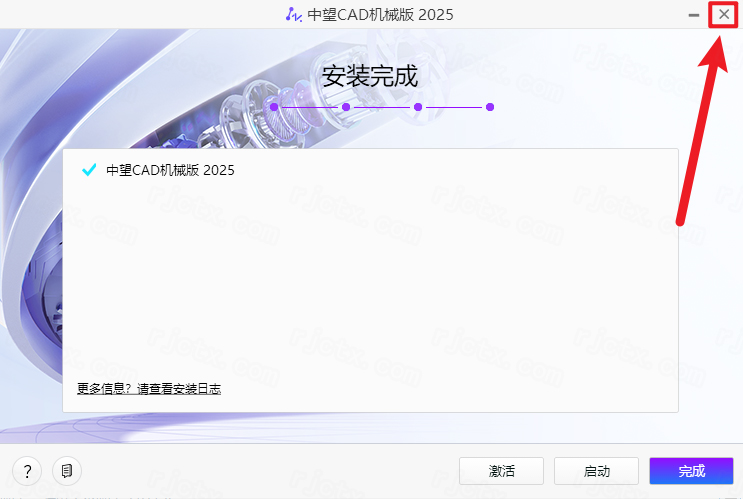Open help with the question mark icon
This screenshot has width=743, height=499.
point(27,470)
